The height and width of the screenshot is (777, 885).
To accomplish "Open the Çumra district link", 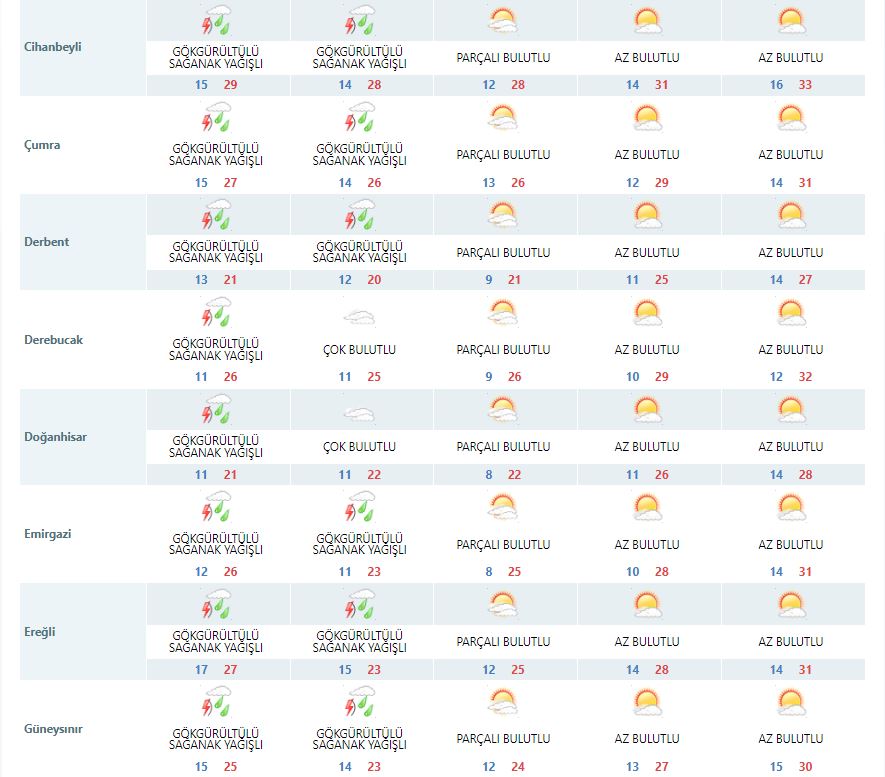I will tap(42, 145).
